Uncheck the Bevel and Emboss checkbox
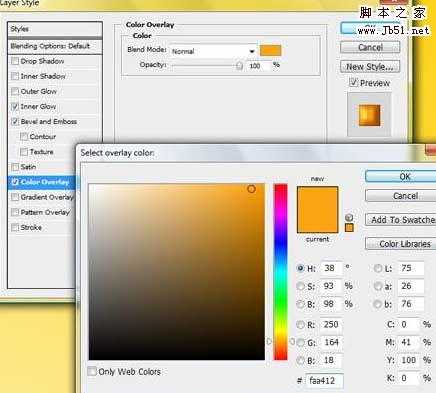The image size is (436, 393). [15, 122]
